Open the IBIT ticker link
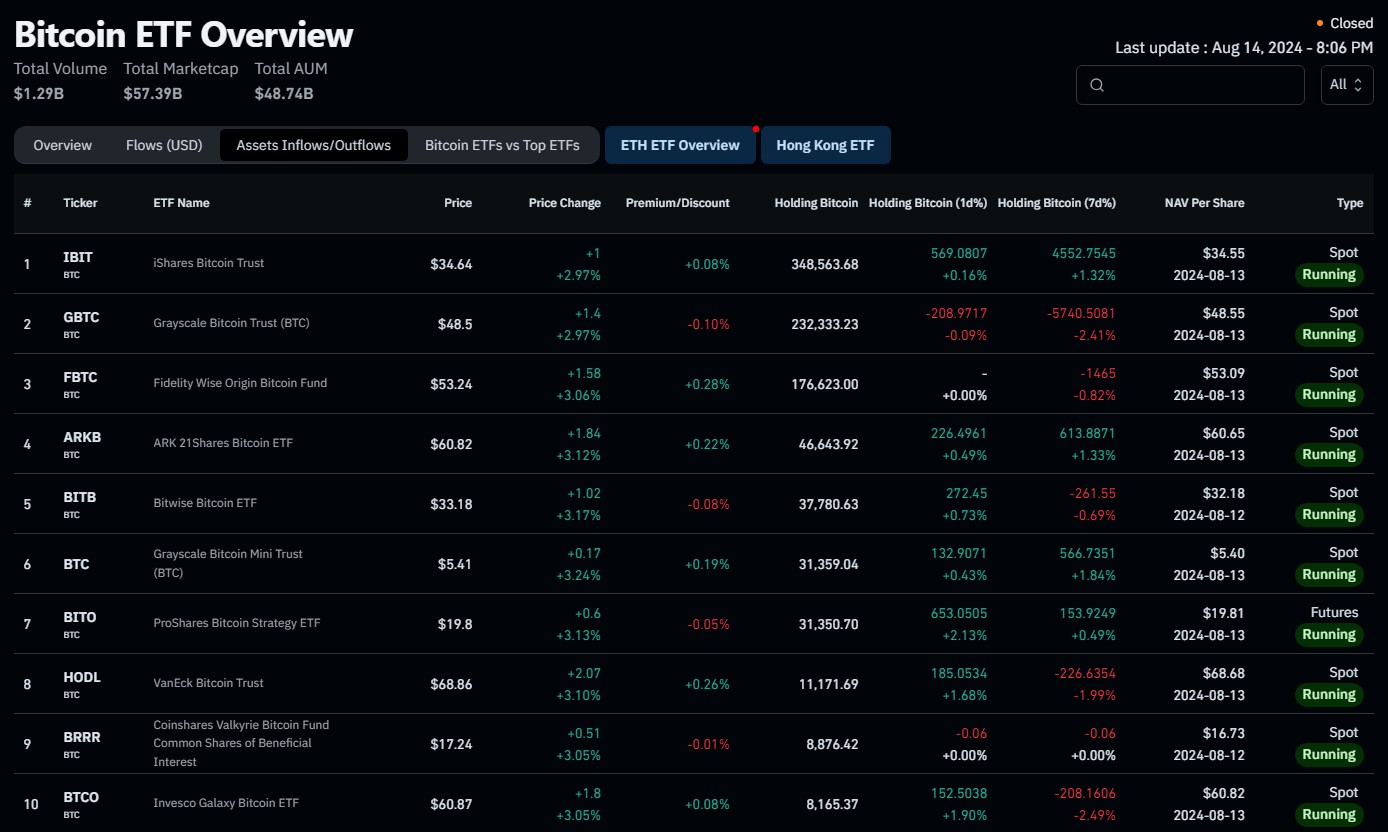 click(78, 257)
